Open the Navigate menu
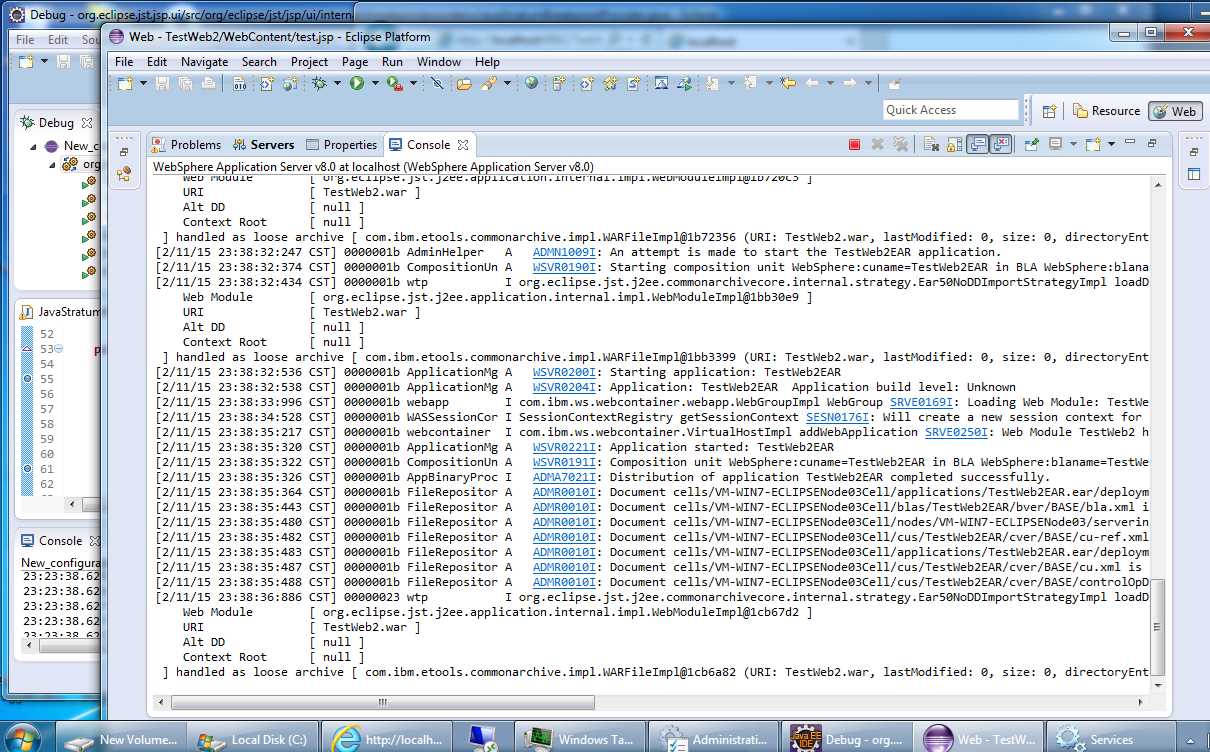1210x752 pixels. pyautogui.click(x=204, y=62)
